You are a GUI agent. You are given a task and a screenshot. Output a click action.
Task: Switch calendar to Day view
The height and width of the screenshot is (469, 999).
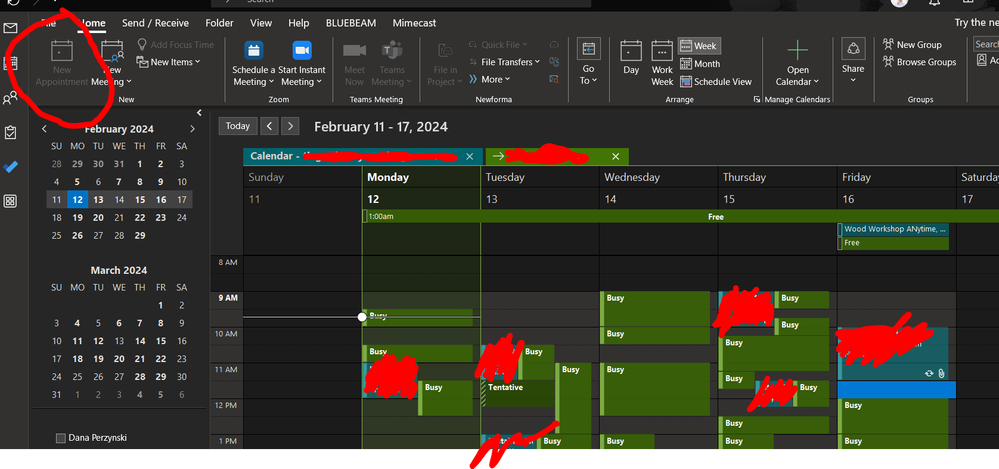(631, 58)
